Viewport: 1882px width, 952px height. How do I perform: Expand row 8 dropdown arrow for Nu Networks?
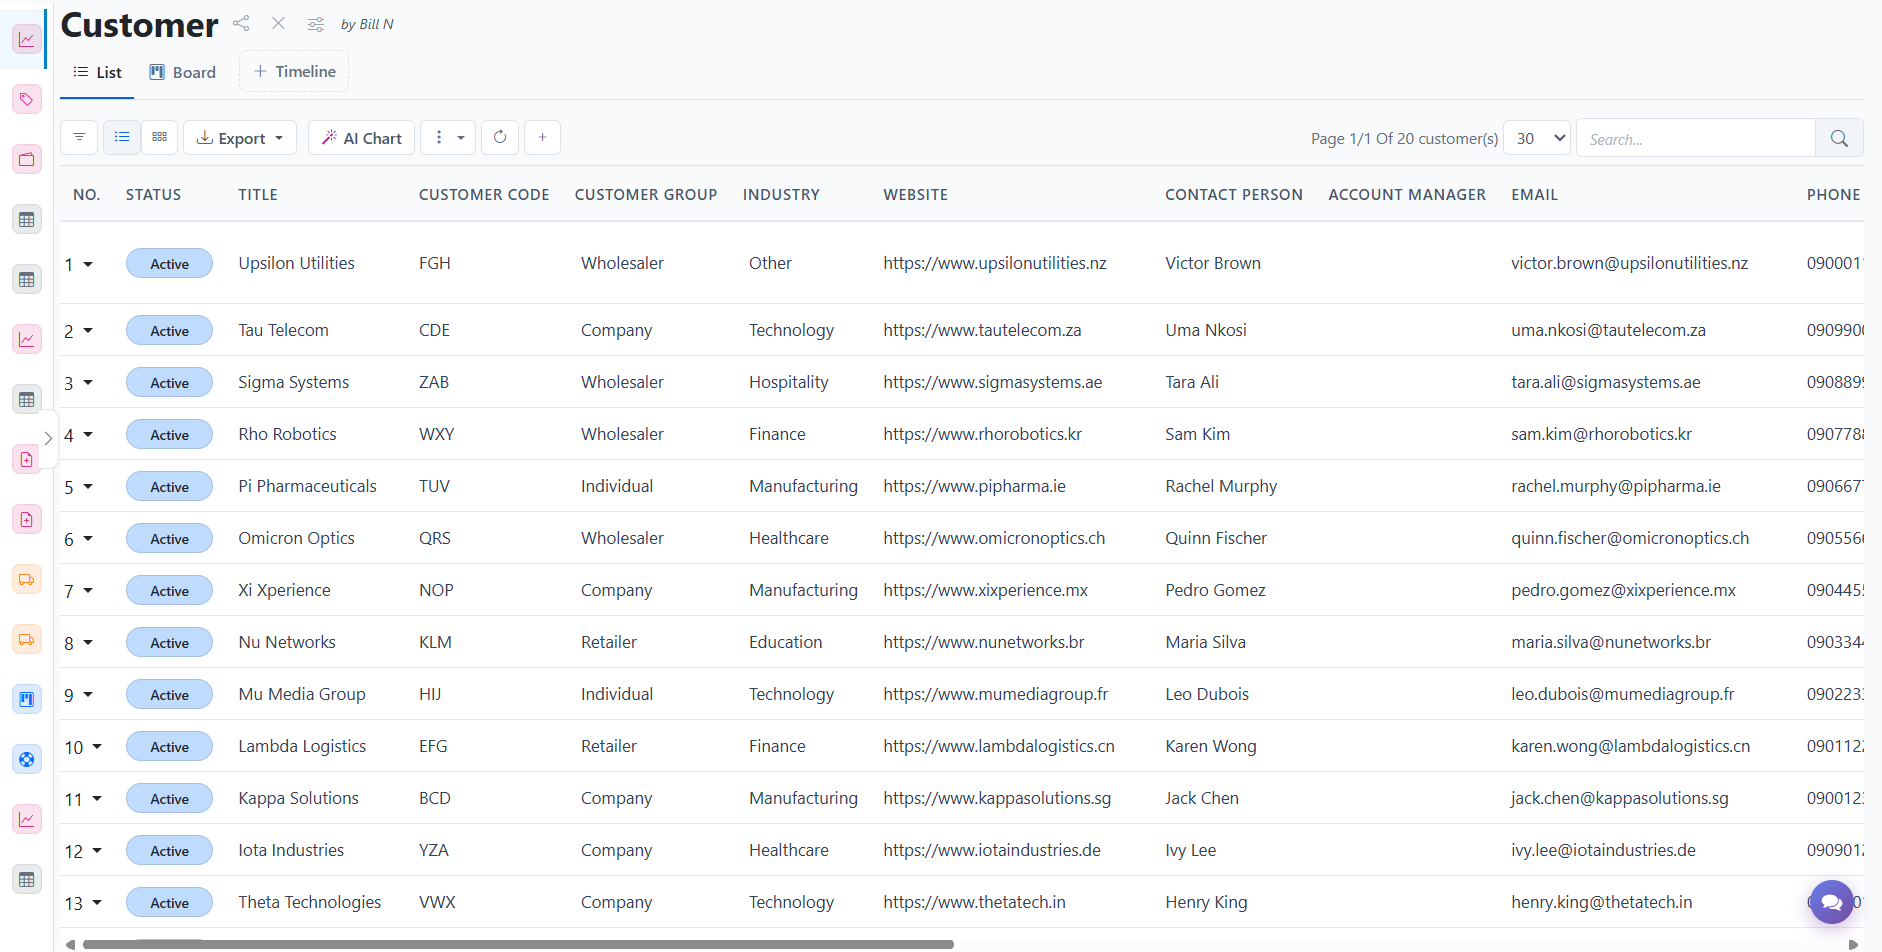pyautogui.click(x=88, y=643)
